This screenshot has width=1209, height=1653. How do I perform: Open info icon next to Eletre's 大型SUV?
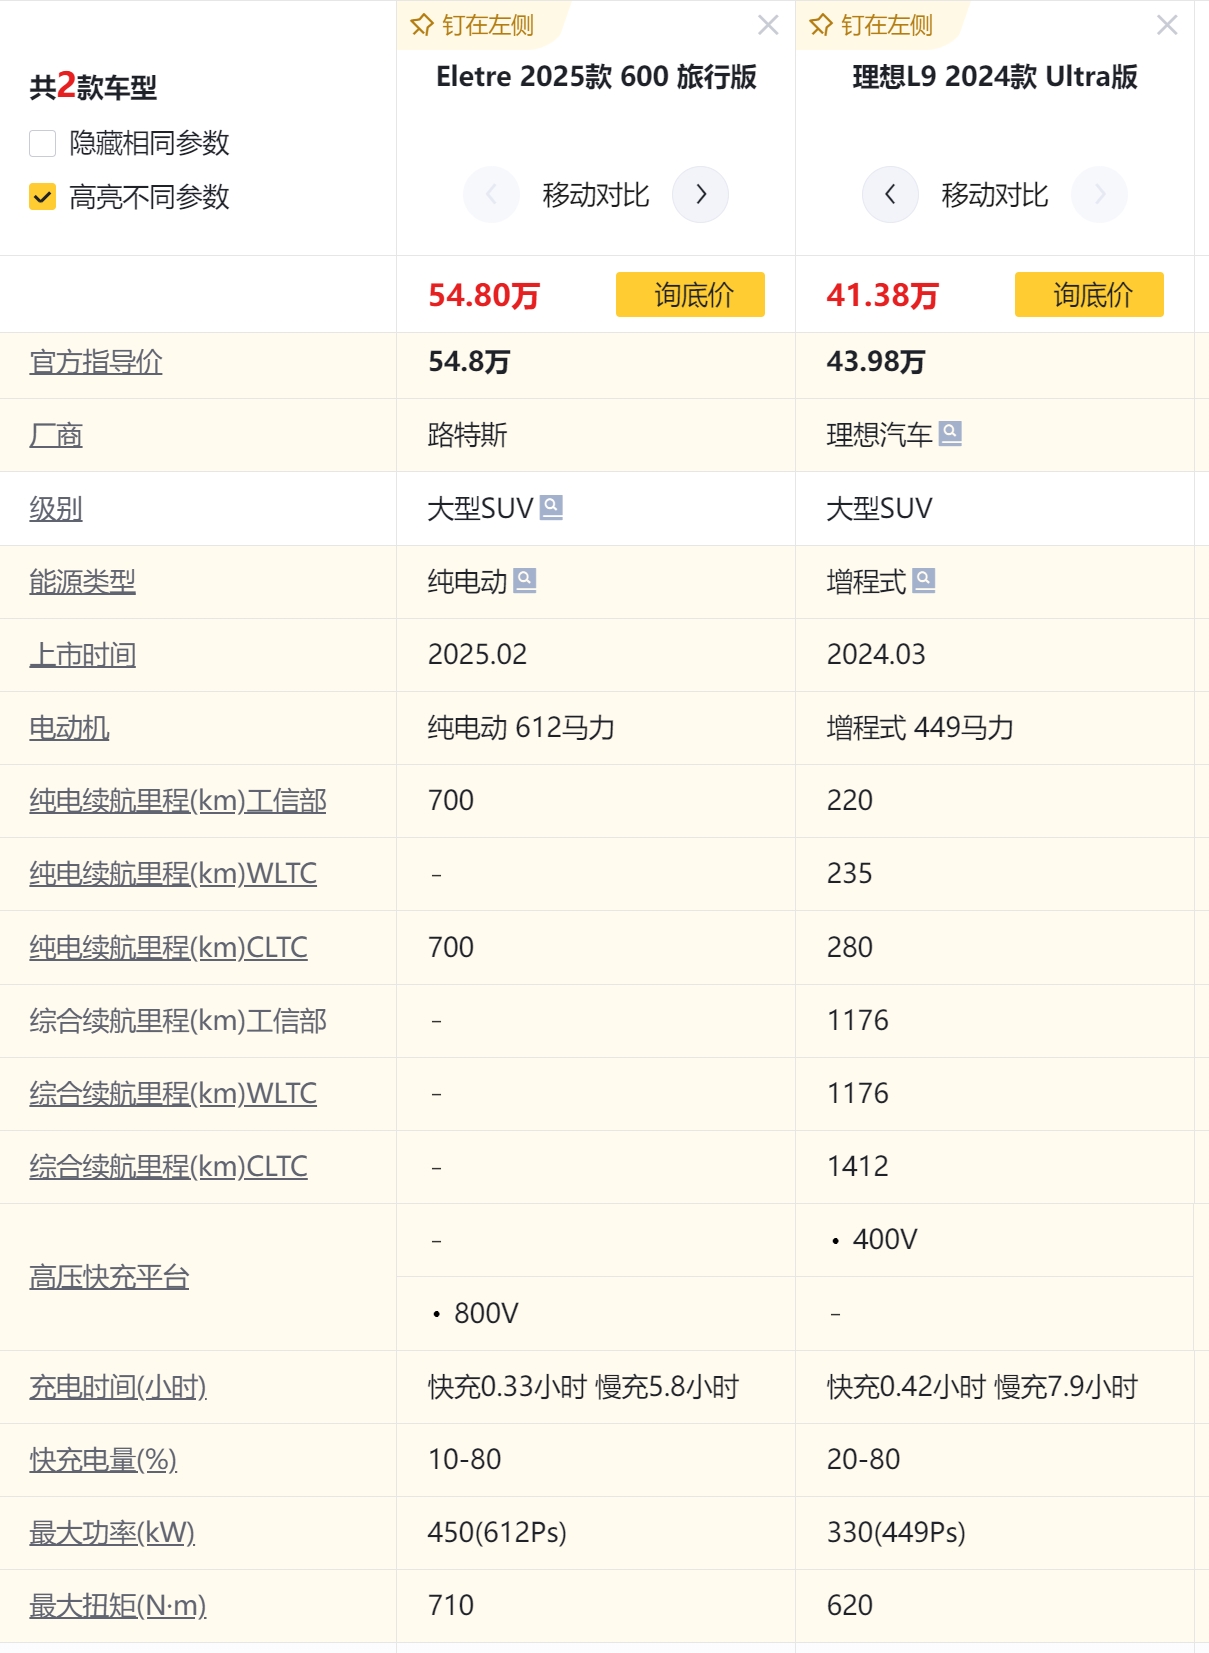[x=551, y=507]
